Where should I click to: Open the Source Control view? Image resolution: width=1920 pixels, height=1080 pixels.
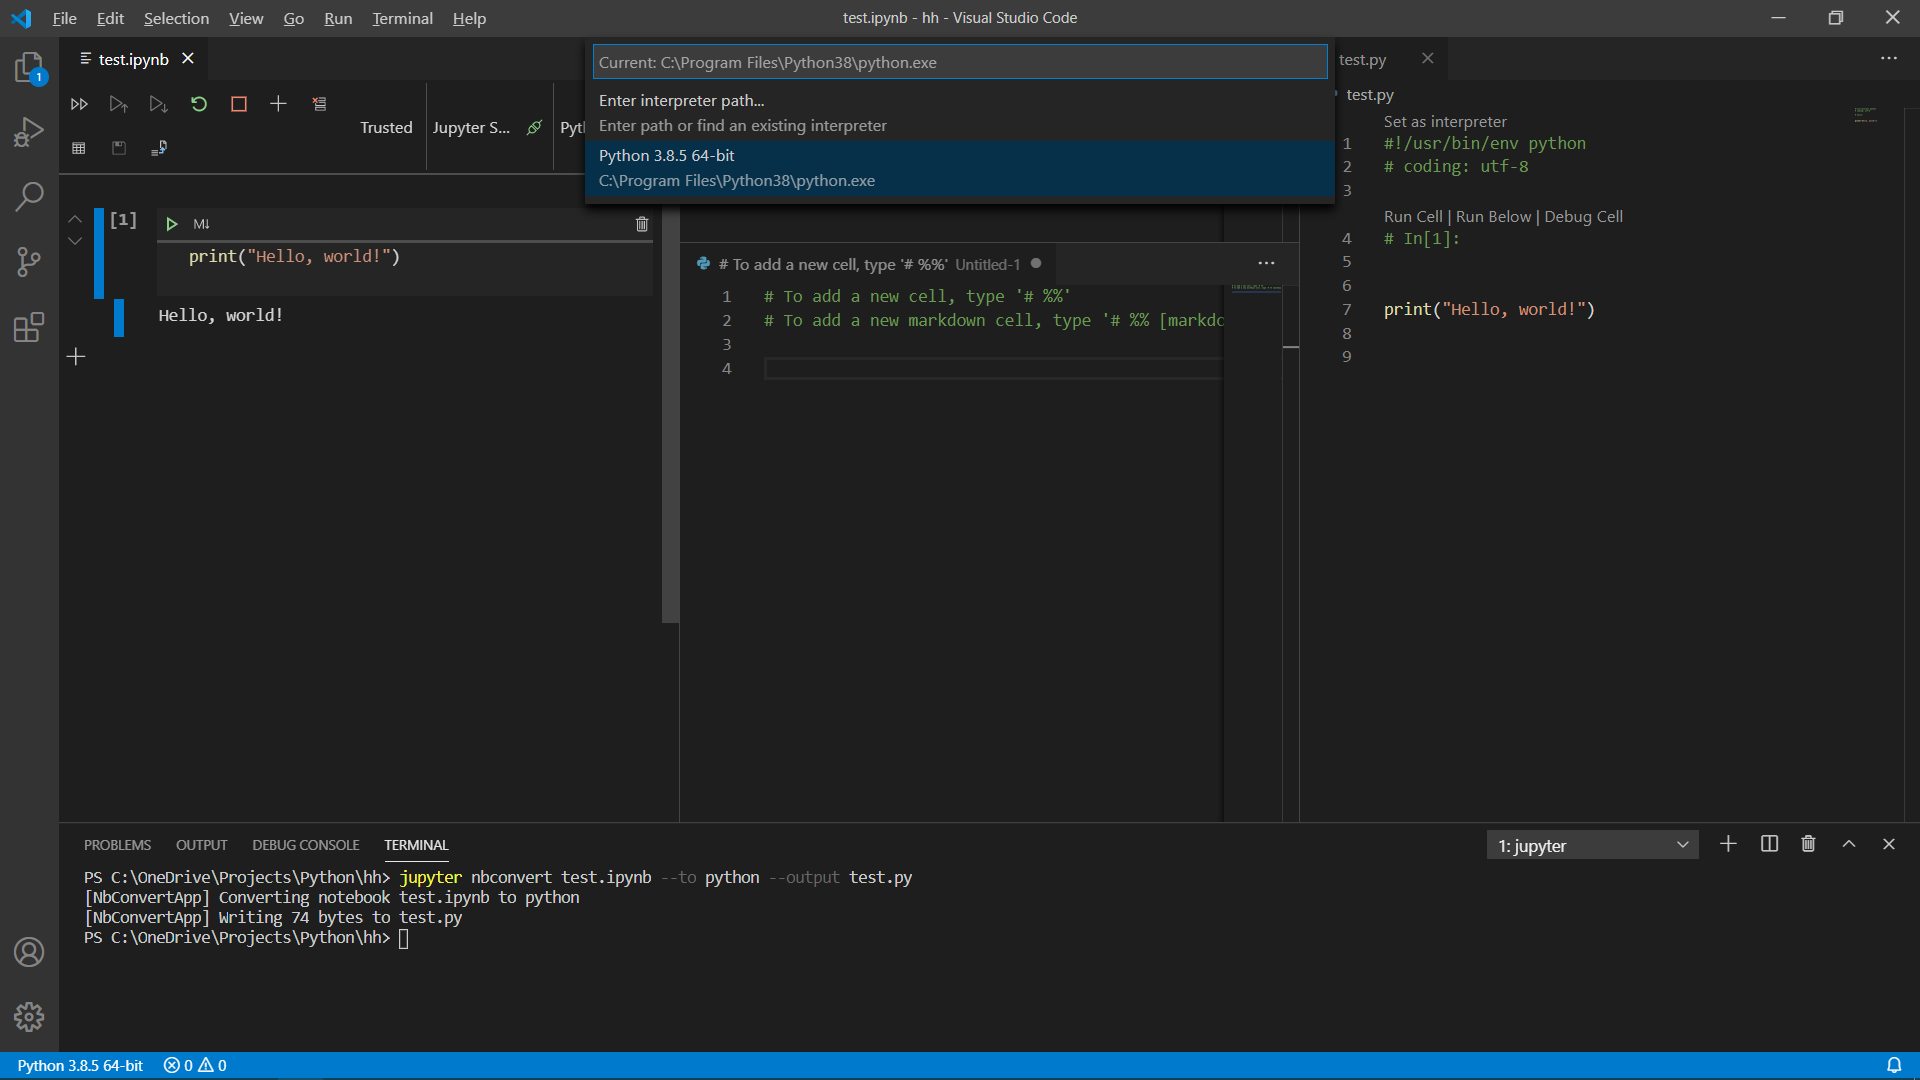coord(29,261)
